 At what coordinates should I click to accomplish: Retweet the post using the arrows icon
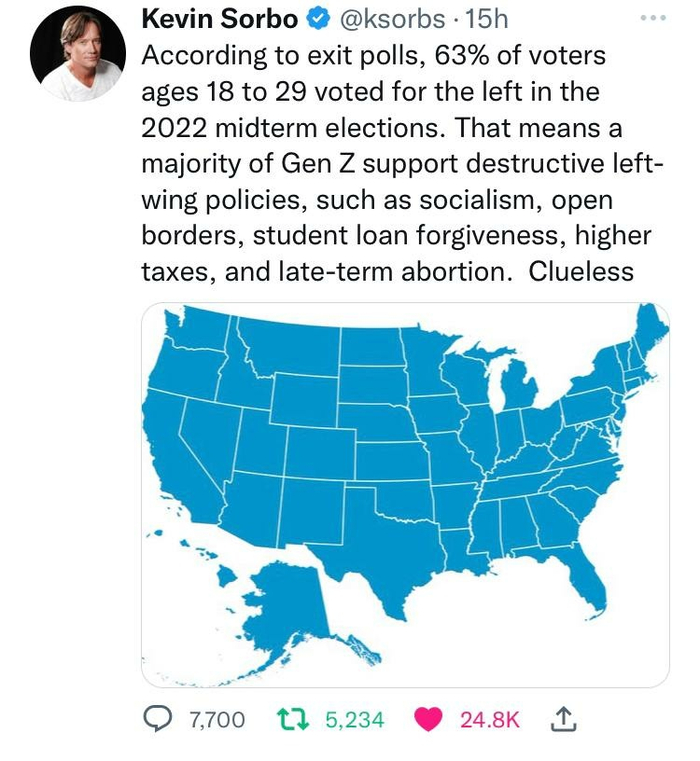pyautogui.click(x=289, y=719)
